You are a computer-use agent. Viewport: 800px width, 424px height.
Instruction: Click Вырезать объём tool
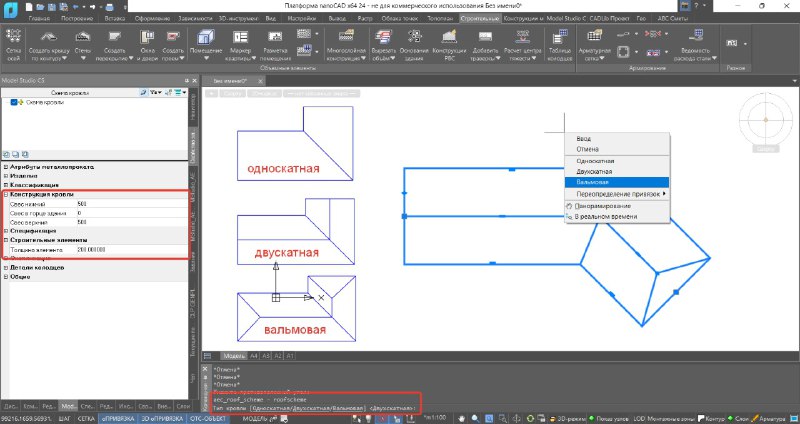pyautogui.click(x=383, y=45)
